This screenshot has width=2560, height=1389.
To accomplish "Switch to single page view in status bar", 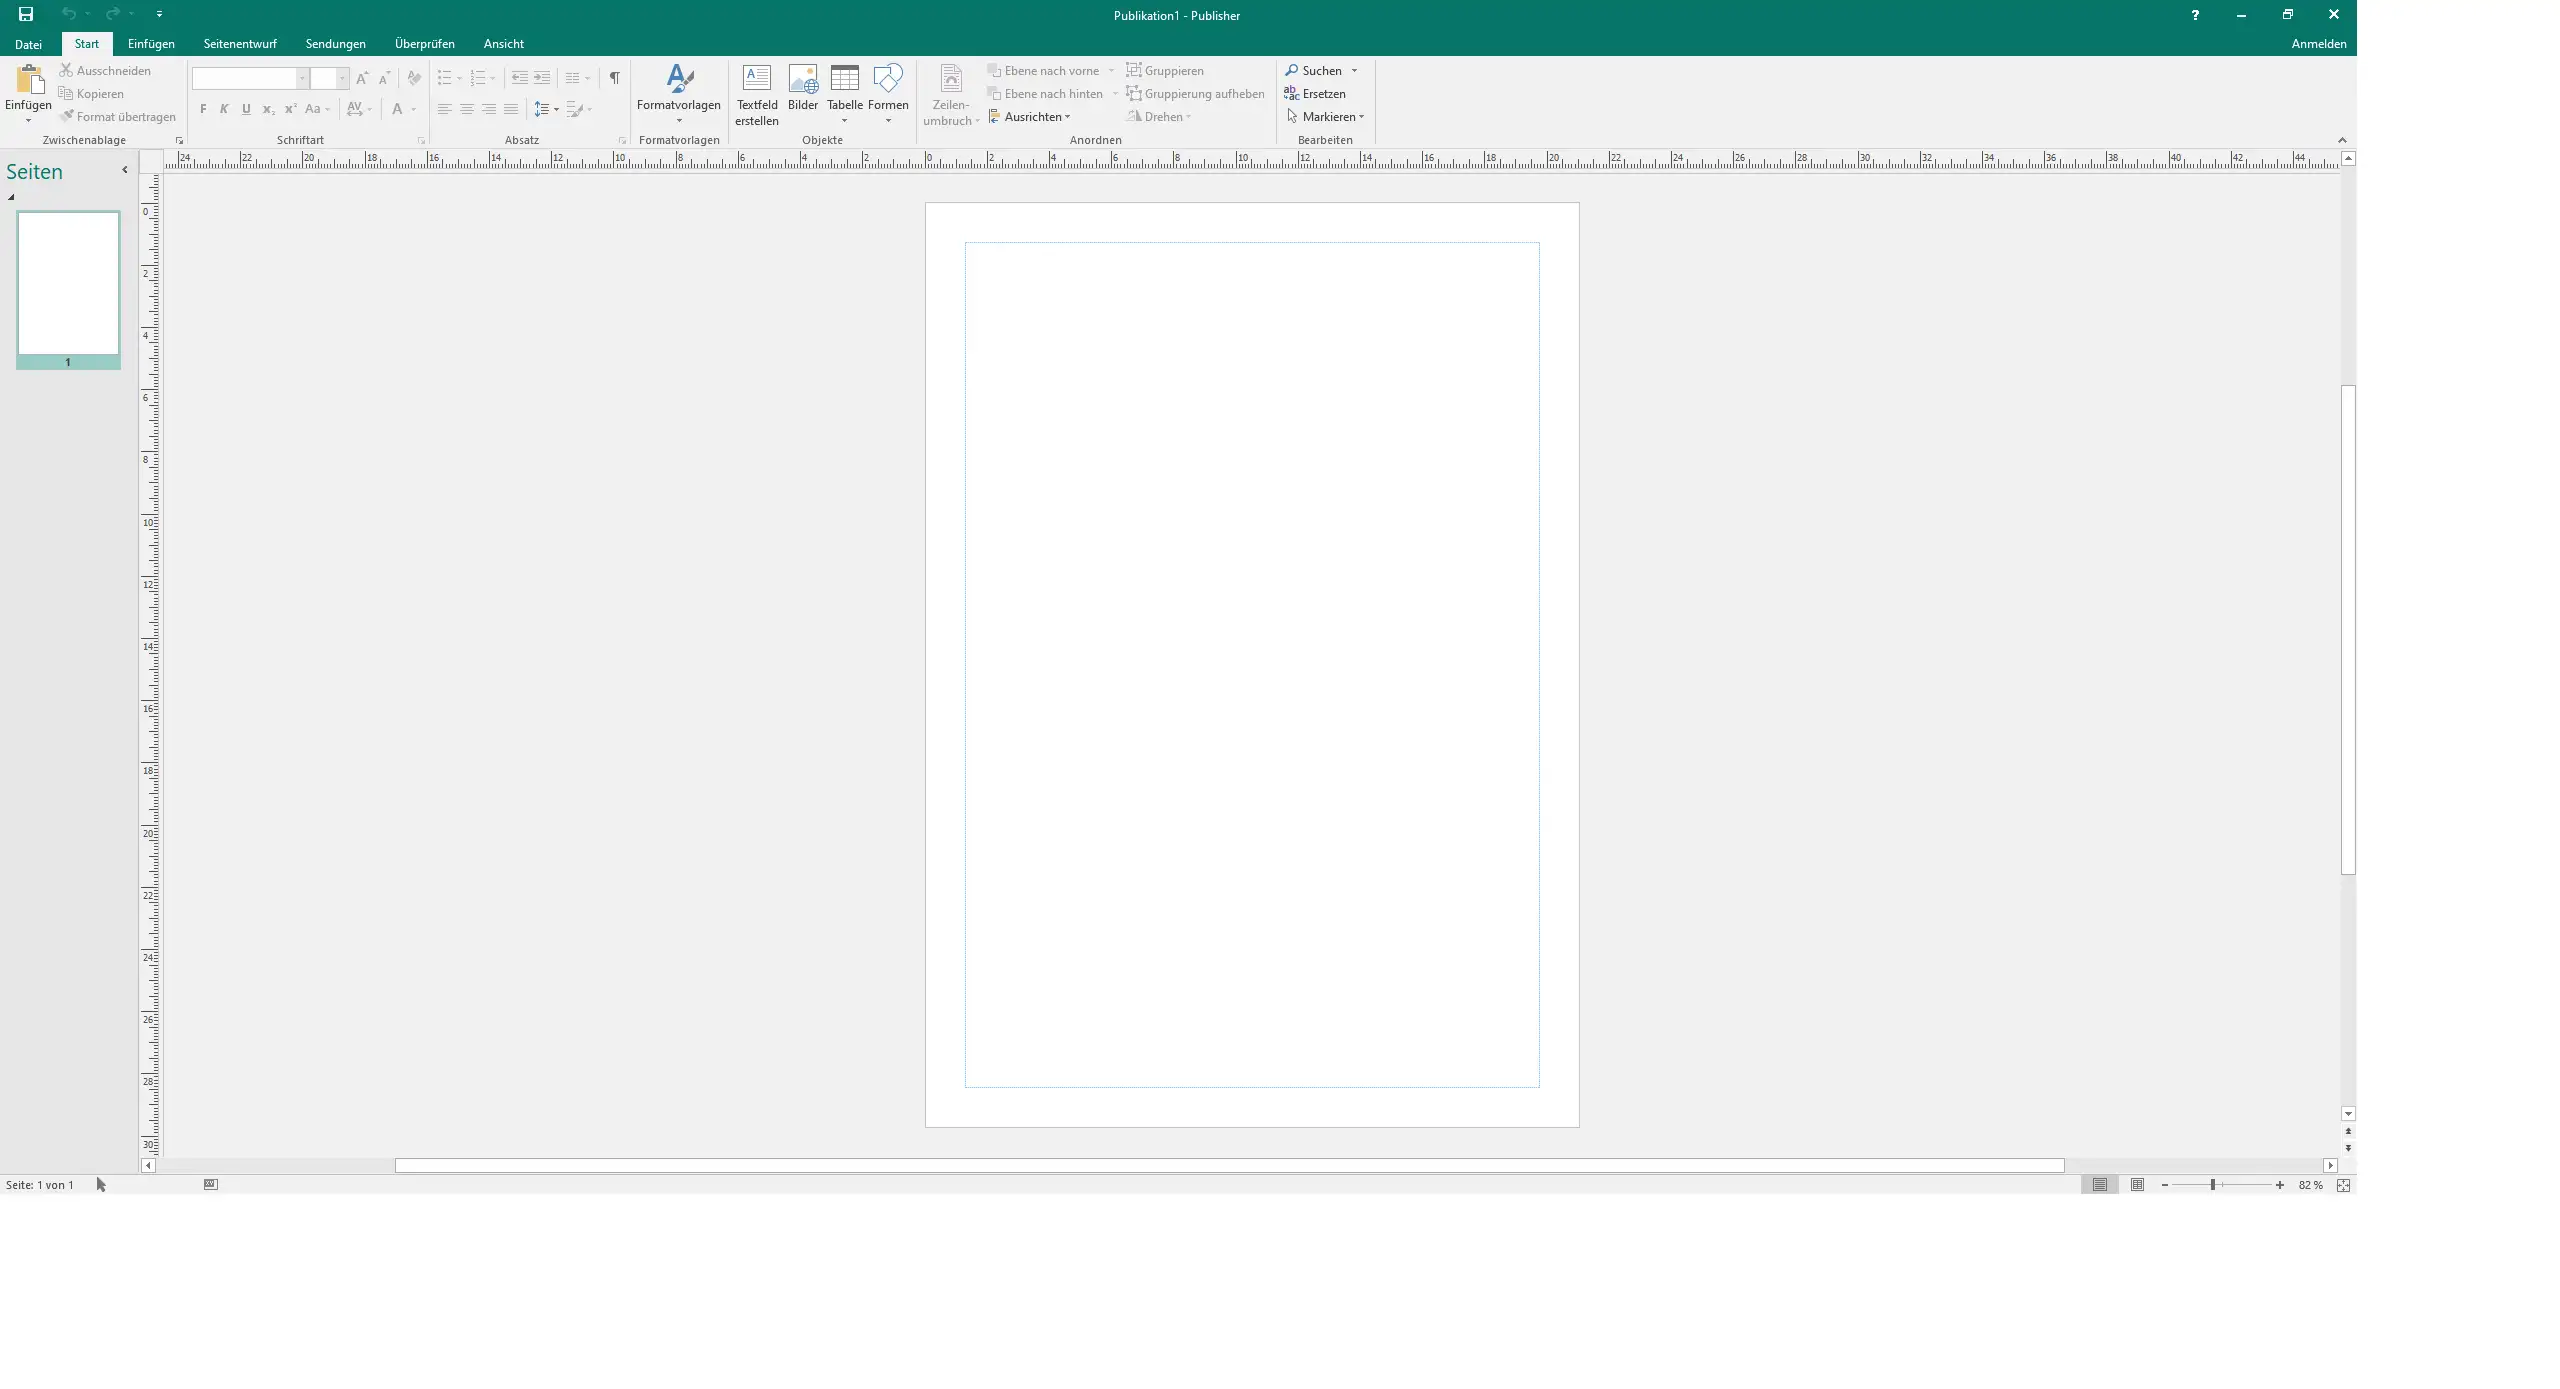I will click(2100, 1185).
